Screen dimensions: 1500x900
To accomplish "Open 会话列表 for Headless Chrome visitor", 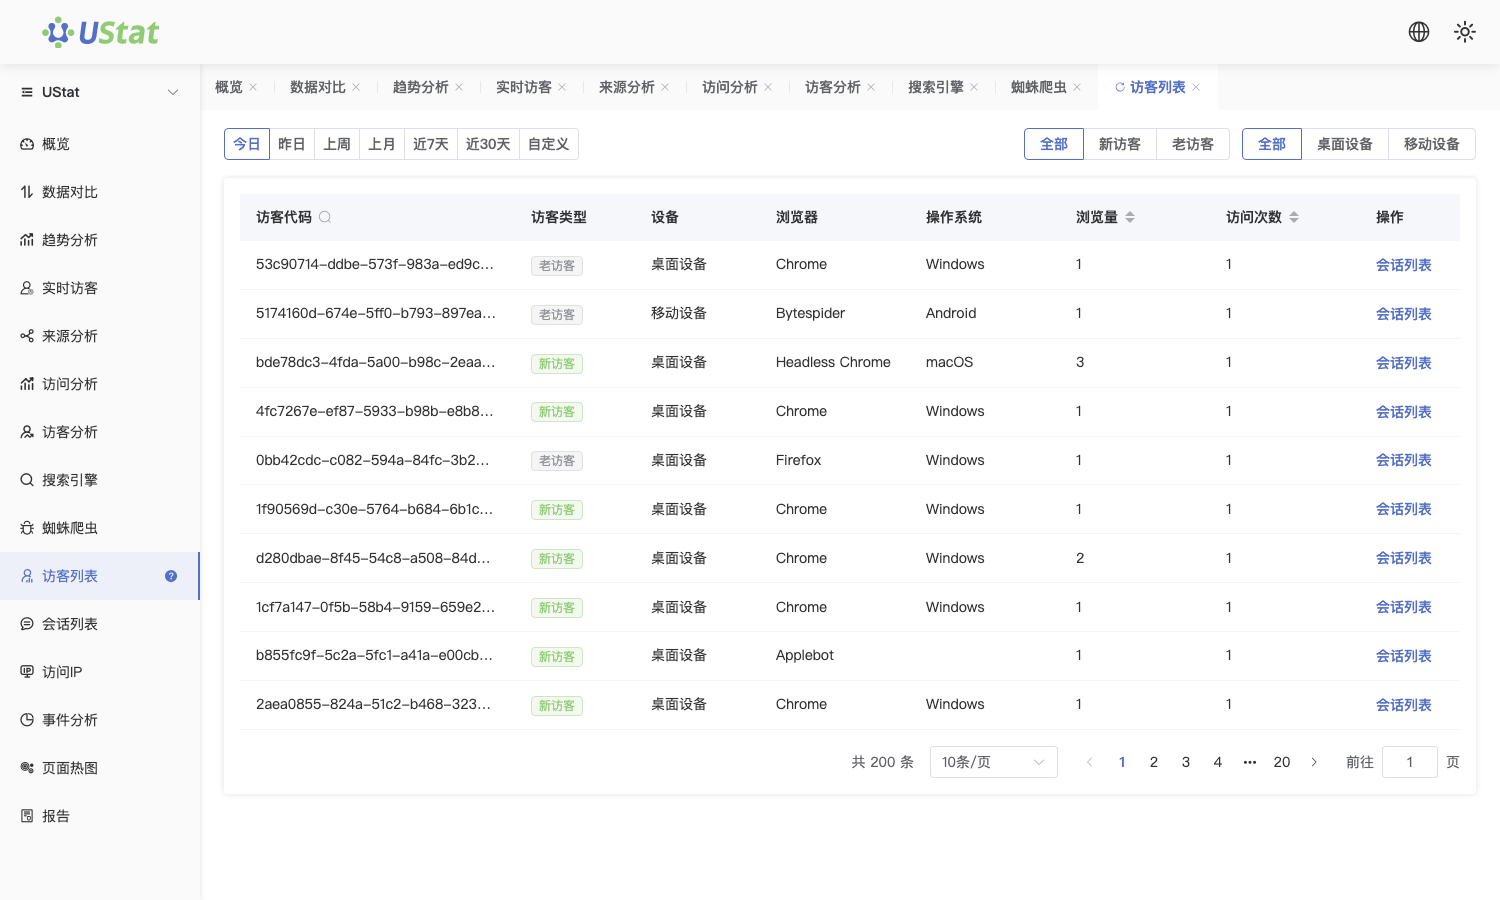I will point(1404,363).
